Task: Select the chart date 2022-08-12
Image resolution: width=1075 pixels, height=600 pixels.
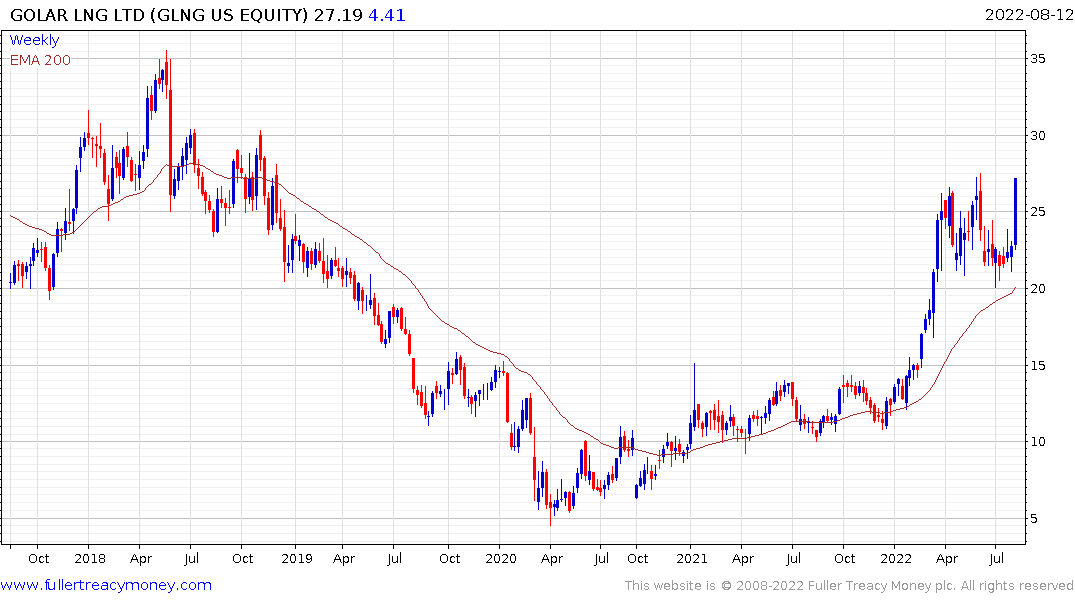Action: 1028,15
